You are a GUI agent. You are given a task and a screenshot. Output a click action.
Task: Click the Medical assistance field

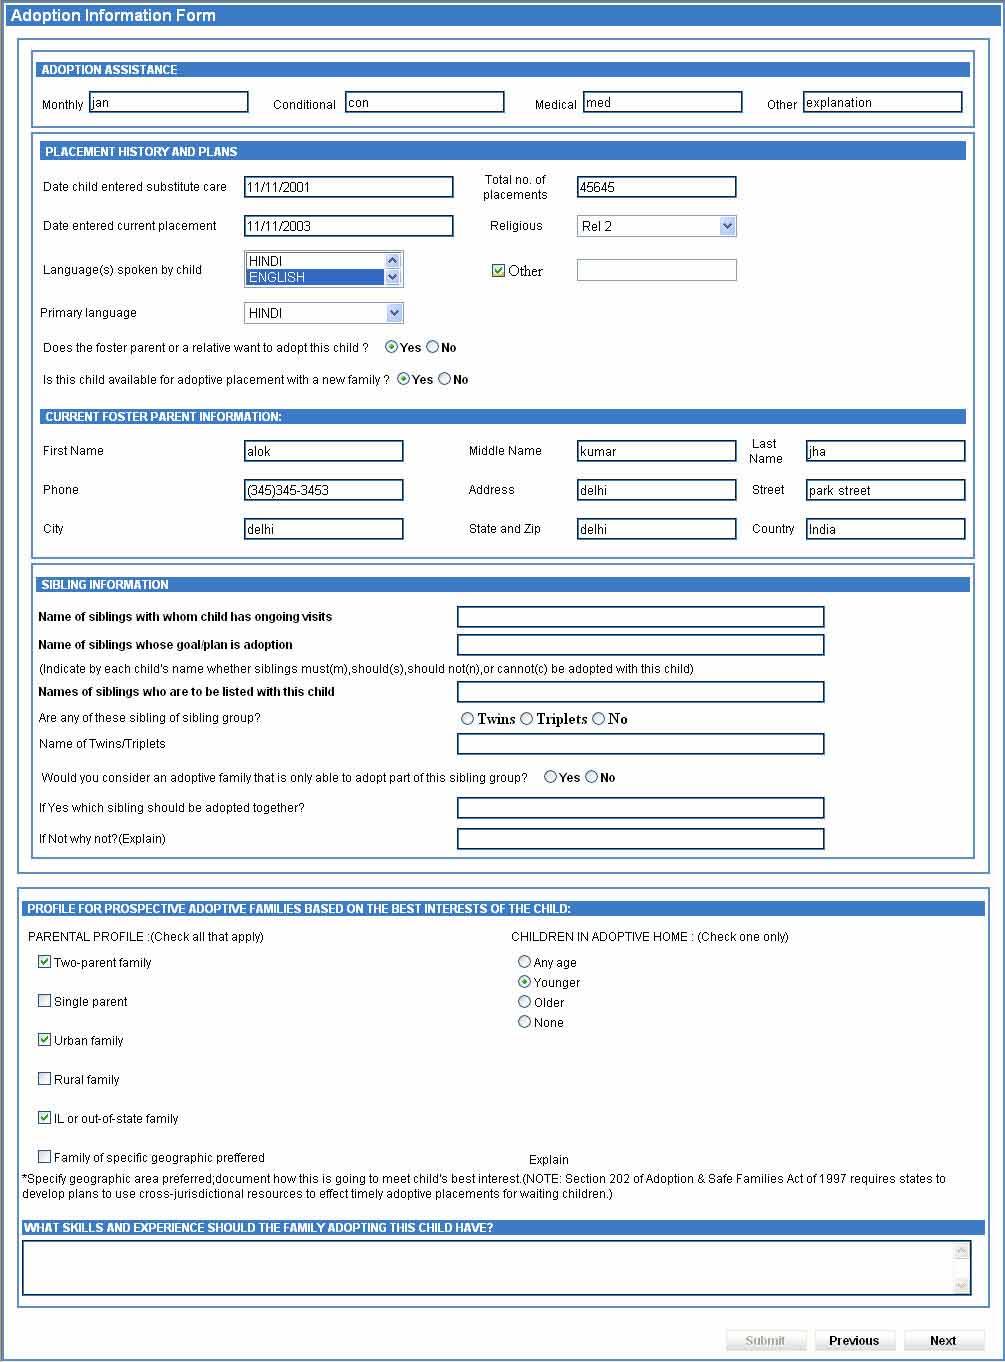tap(662, 102)
